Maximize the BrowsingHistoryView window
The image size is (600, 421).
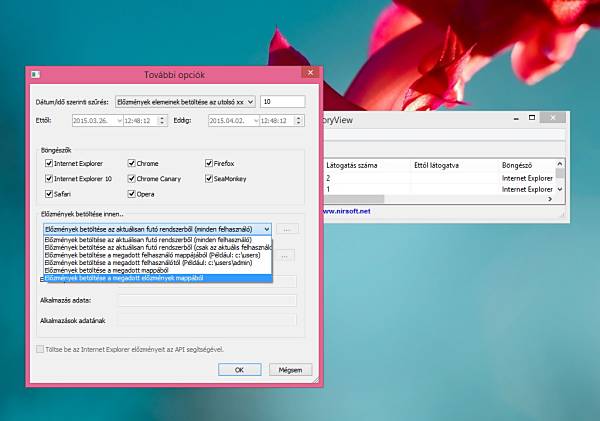click(532, 117)
